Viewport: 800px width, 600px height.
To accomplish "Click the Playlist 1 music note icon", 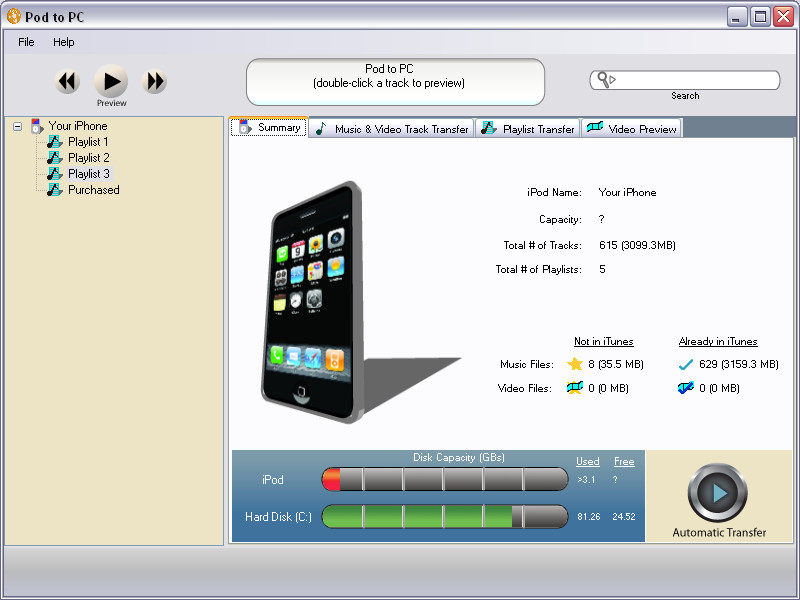I will click(54, 142).
